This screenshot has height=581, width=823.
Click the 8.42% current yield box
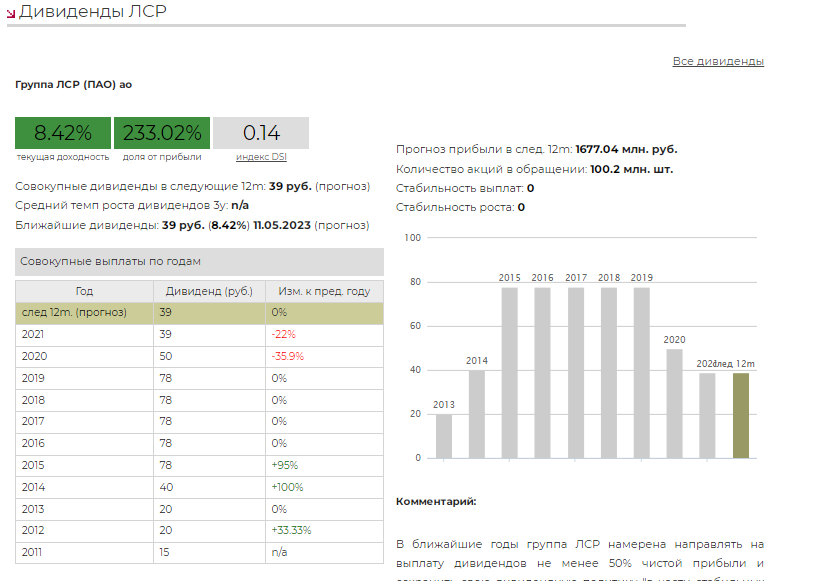tap(63, 133)
